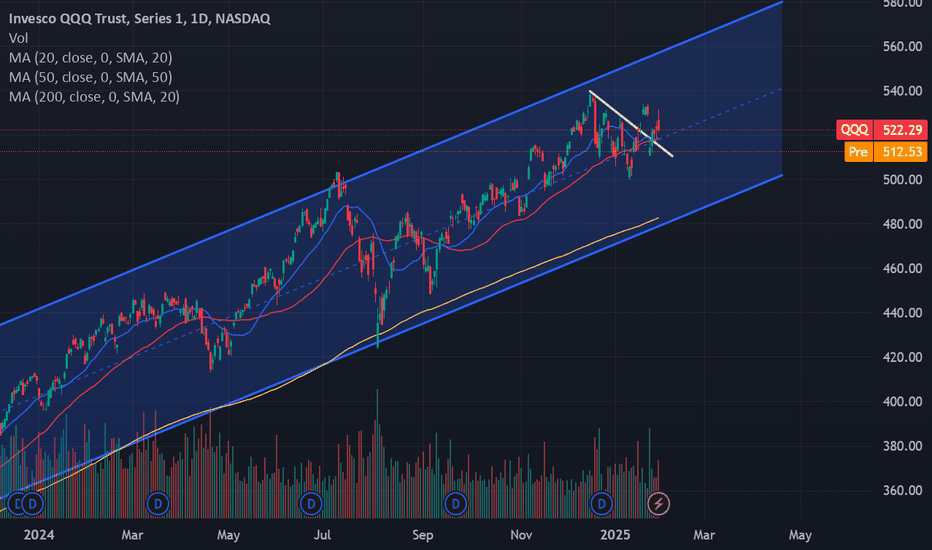Click the dividend D marker near March 2024
The image size is (932, 550).
(158, 504)
